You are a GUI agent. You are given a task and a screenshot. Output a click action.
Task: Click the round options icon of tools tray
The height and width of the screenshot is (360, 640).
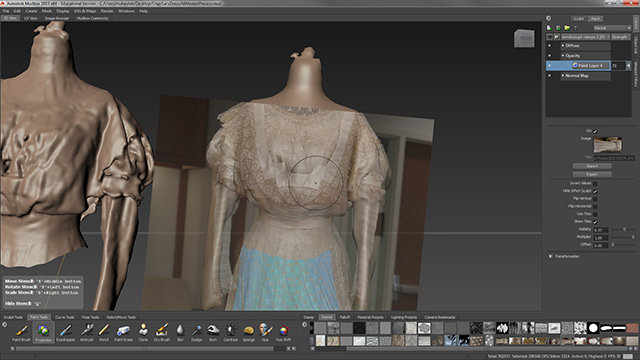tap(4, 325)
